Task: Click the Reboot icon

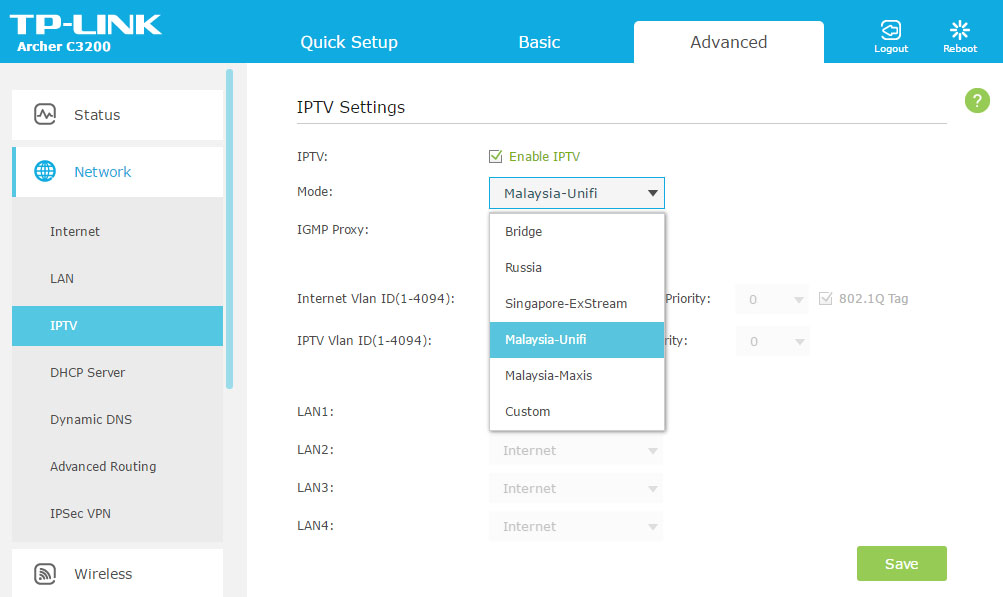Action: tap(960, 30)
